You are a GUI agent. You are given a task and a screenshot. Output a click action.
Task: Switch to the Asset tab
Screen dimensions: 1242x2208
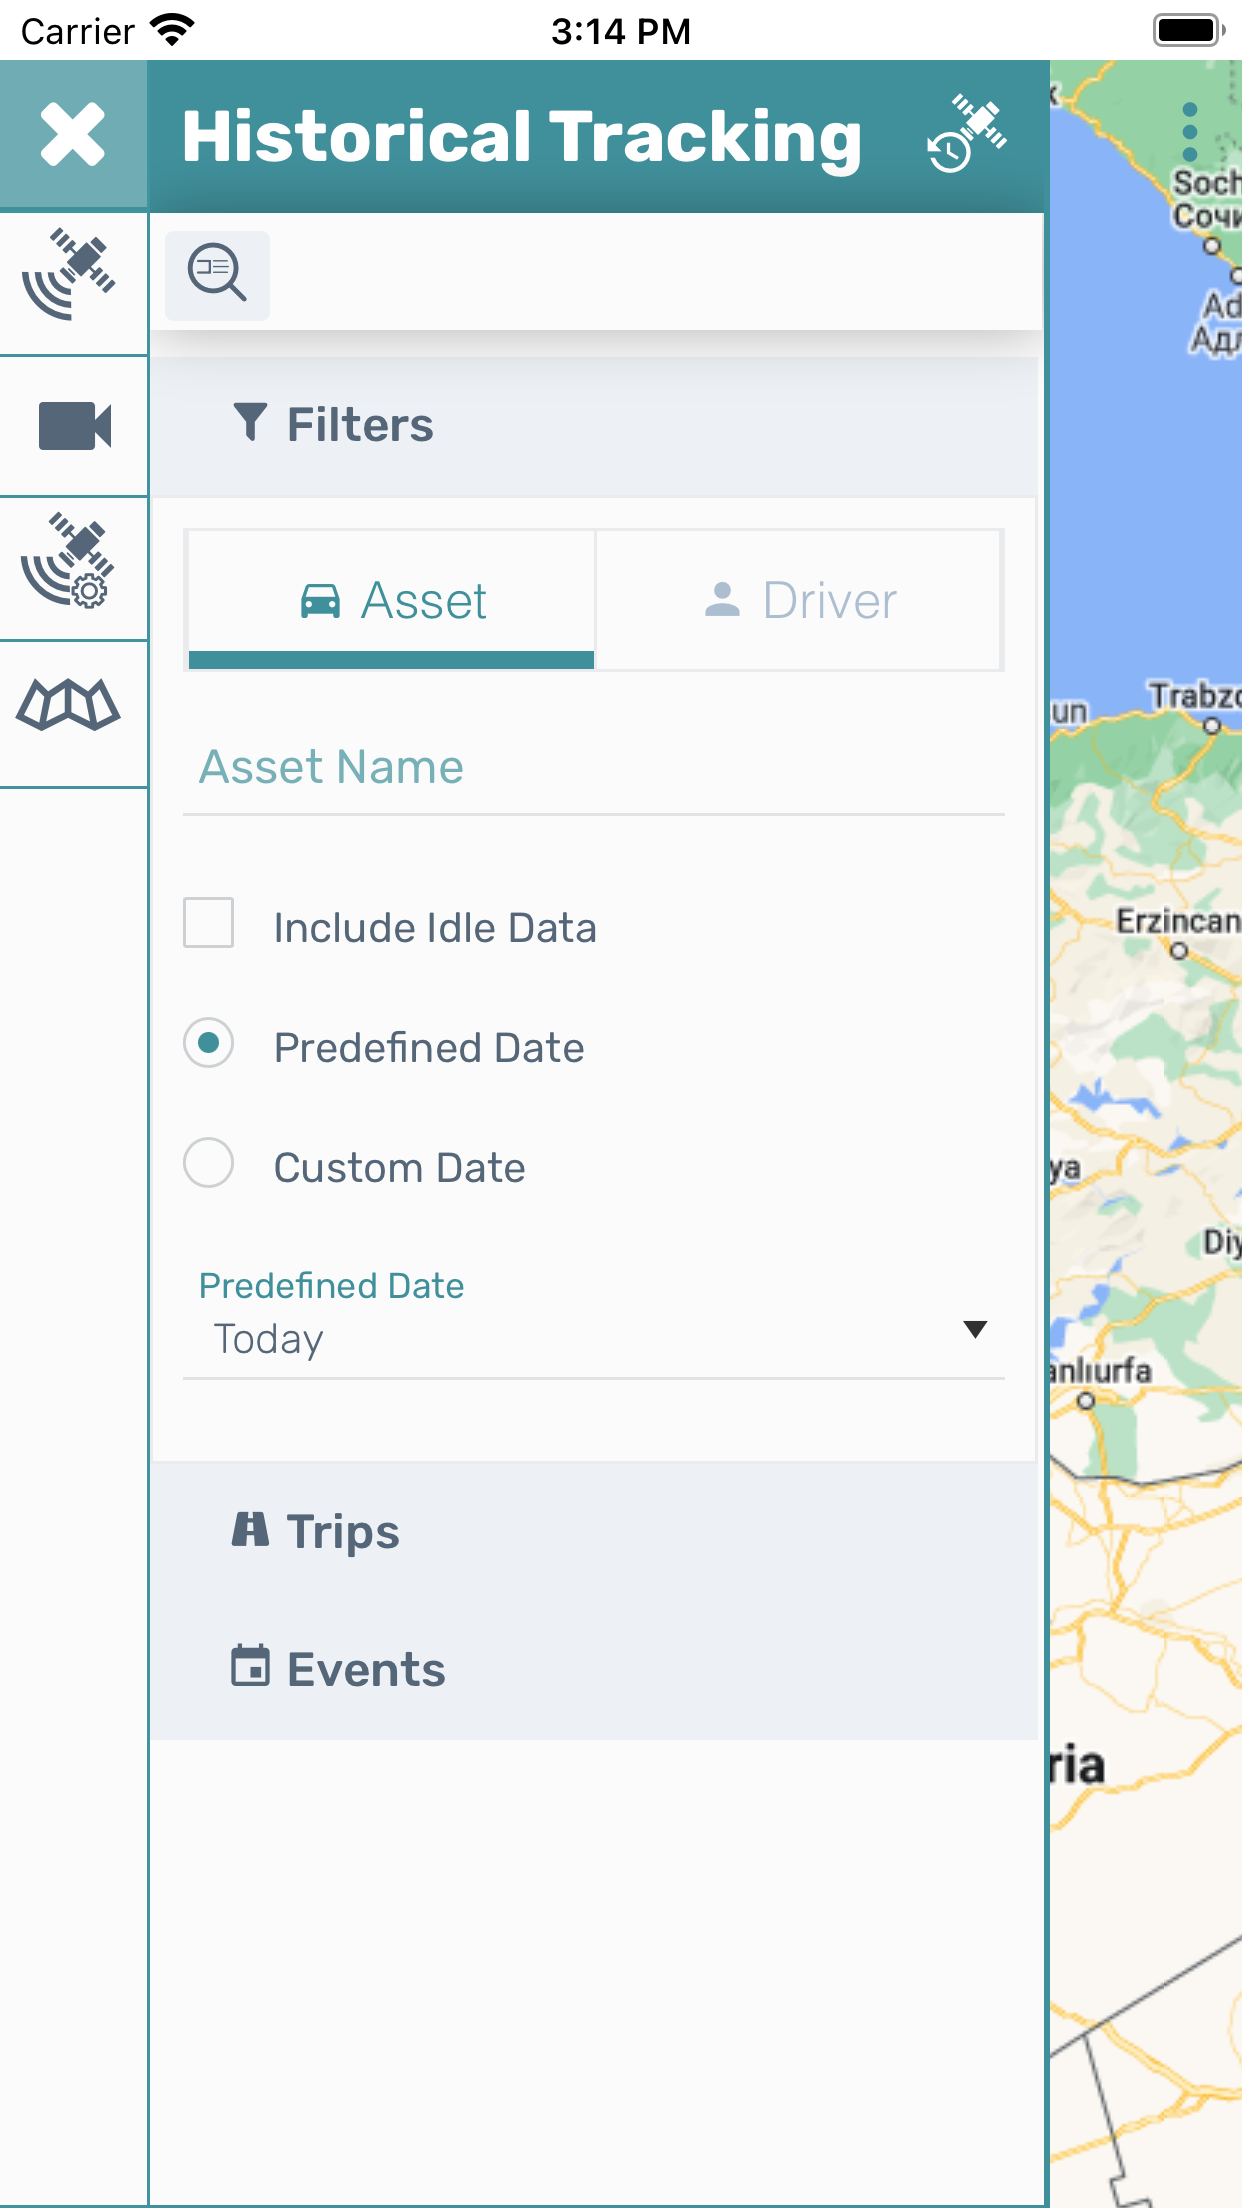tap(391, 600)
